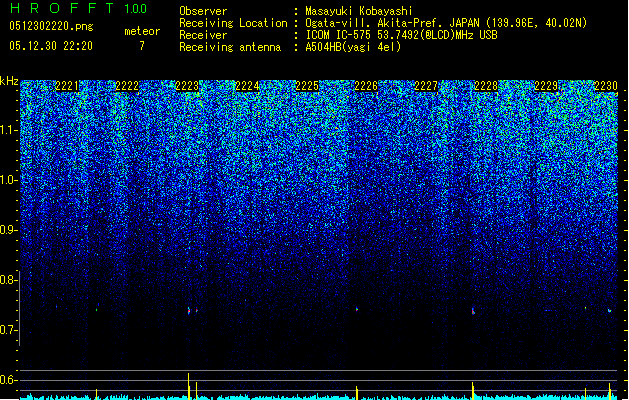The width and height of the screenshot is (629, 400).
Task: Click the 'Receiver' field label
Action: click(x=203, y=35)
